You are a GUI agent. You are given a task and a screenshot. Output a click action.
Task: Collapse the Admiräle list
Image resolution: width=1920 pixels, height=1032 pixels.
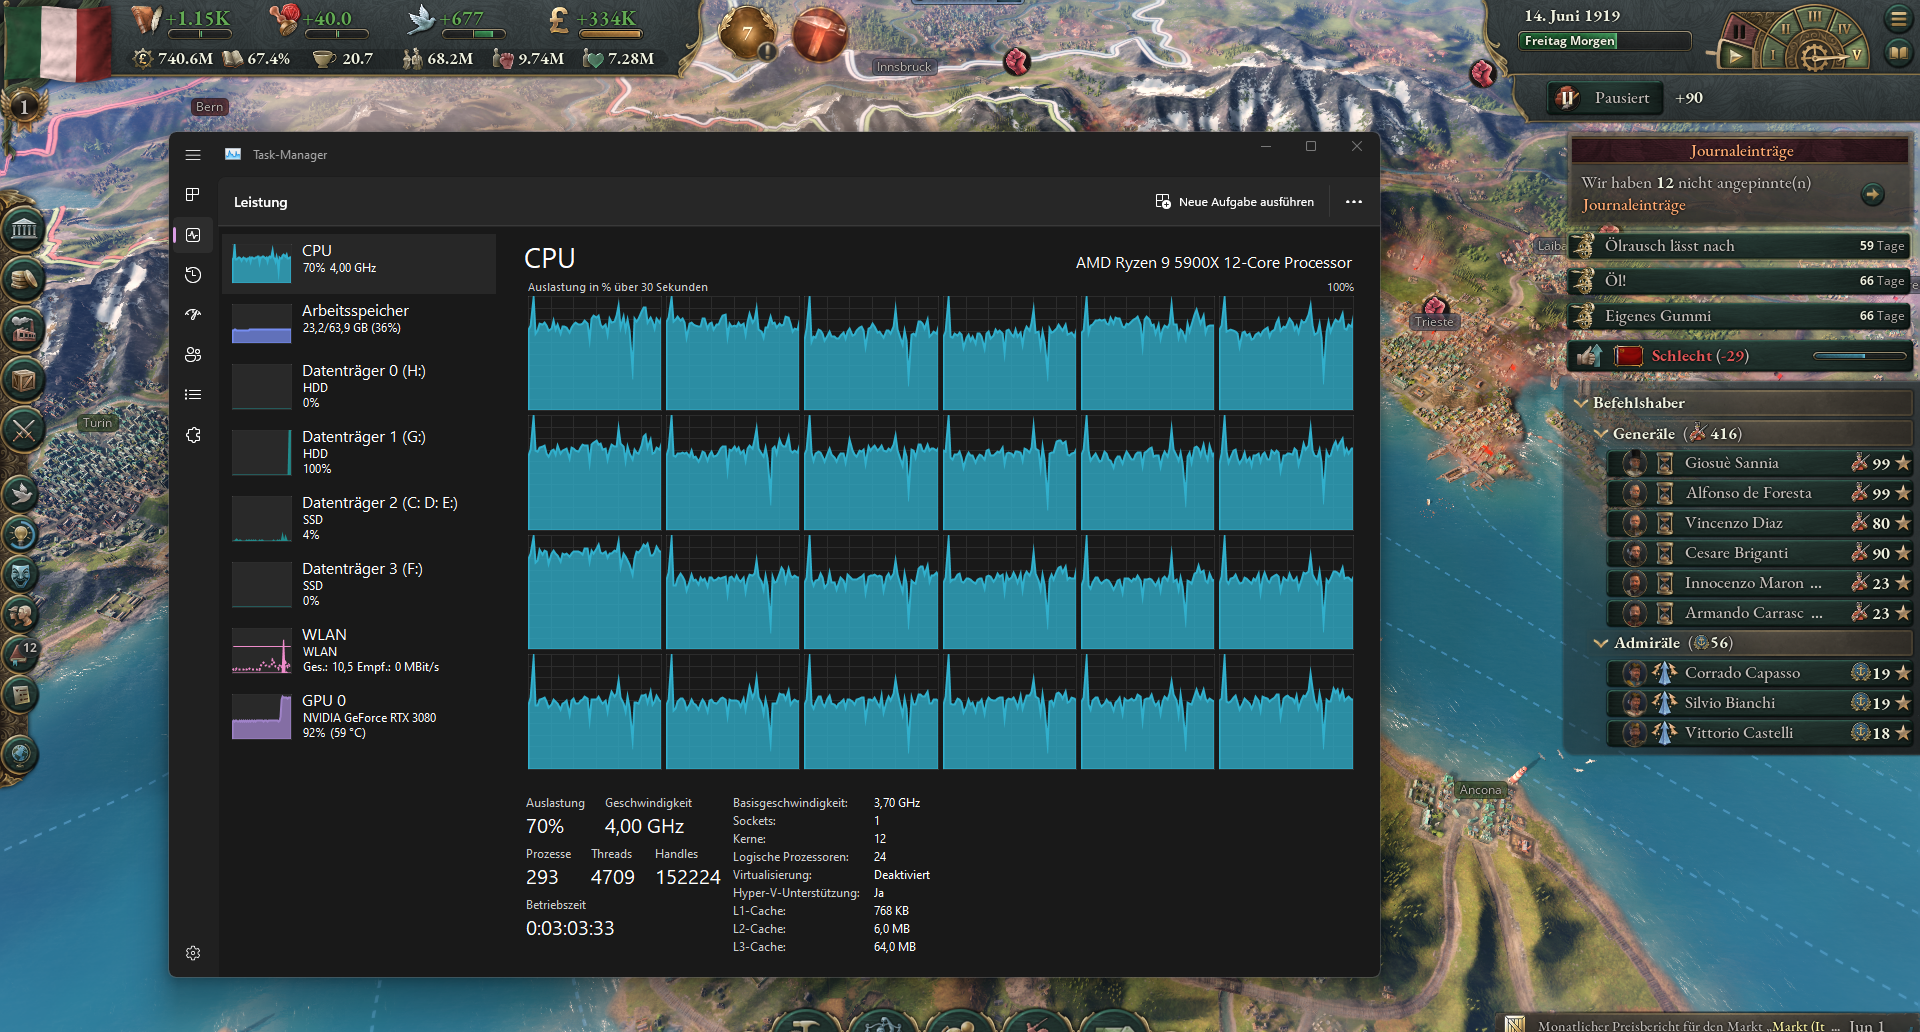click(x=1602, y=643)
